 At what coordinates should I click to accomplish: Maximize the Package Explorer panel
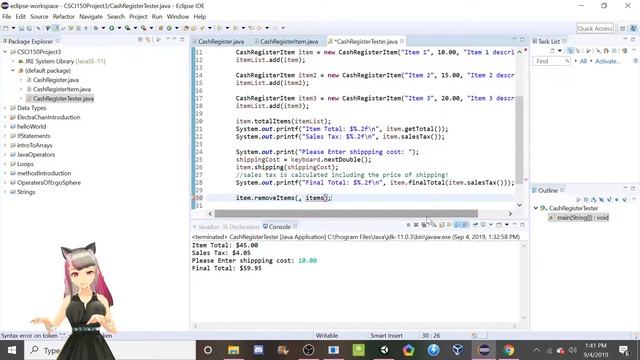pos(182,39)
